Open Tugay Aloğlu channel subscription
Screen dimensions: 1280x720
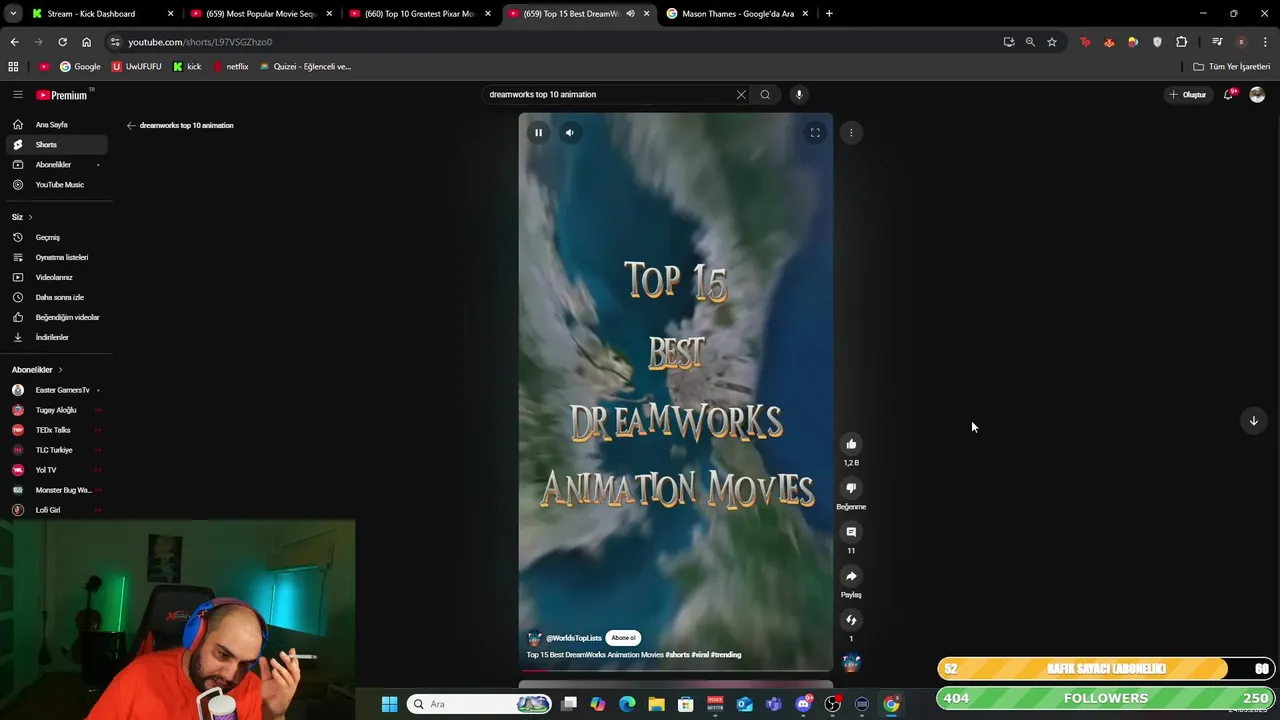[x=56, y=410]
